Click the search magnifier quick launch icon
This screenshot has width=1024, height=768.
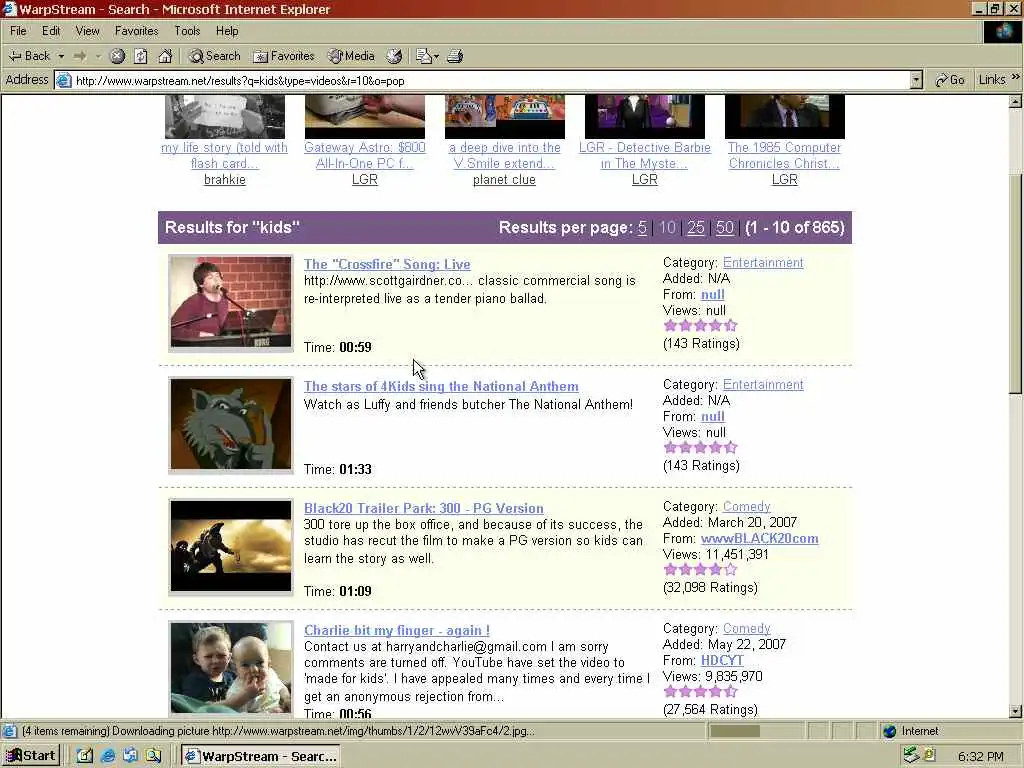[x=153, y=756]
